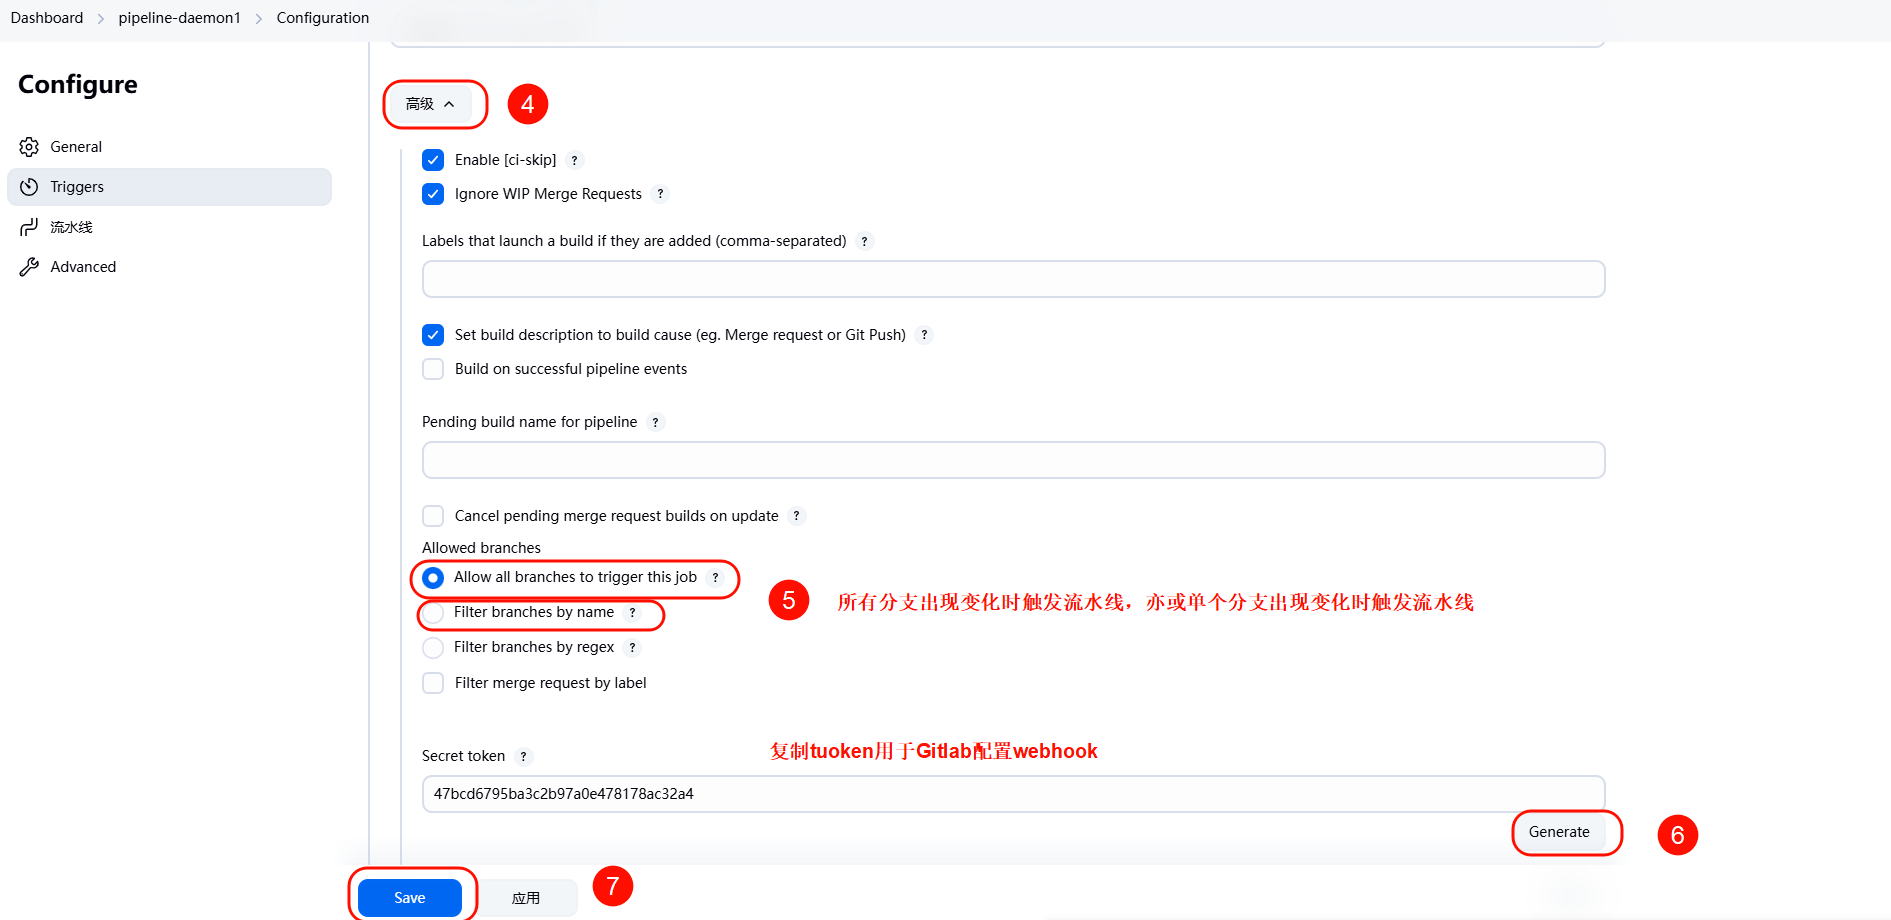Open the pipeline-daemon1 breadcrumb
This screenshot has width=1891, height=920.
(x=179, y=18)
